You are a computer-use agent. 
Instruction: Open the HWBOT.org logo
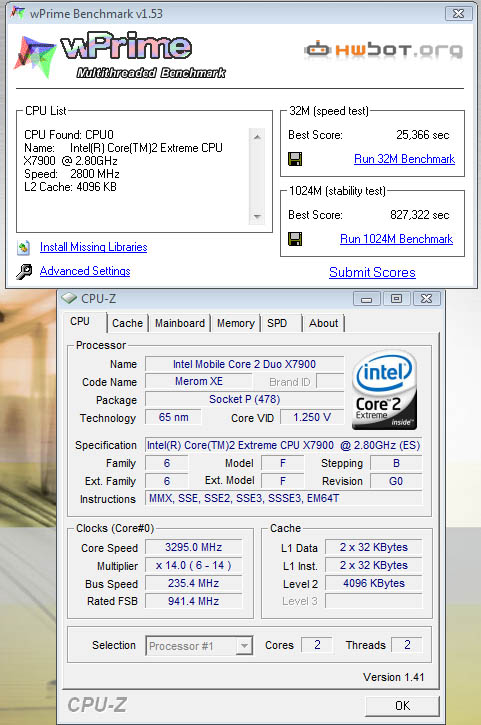pyautogui.click(x=383, y=50)
